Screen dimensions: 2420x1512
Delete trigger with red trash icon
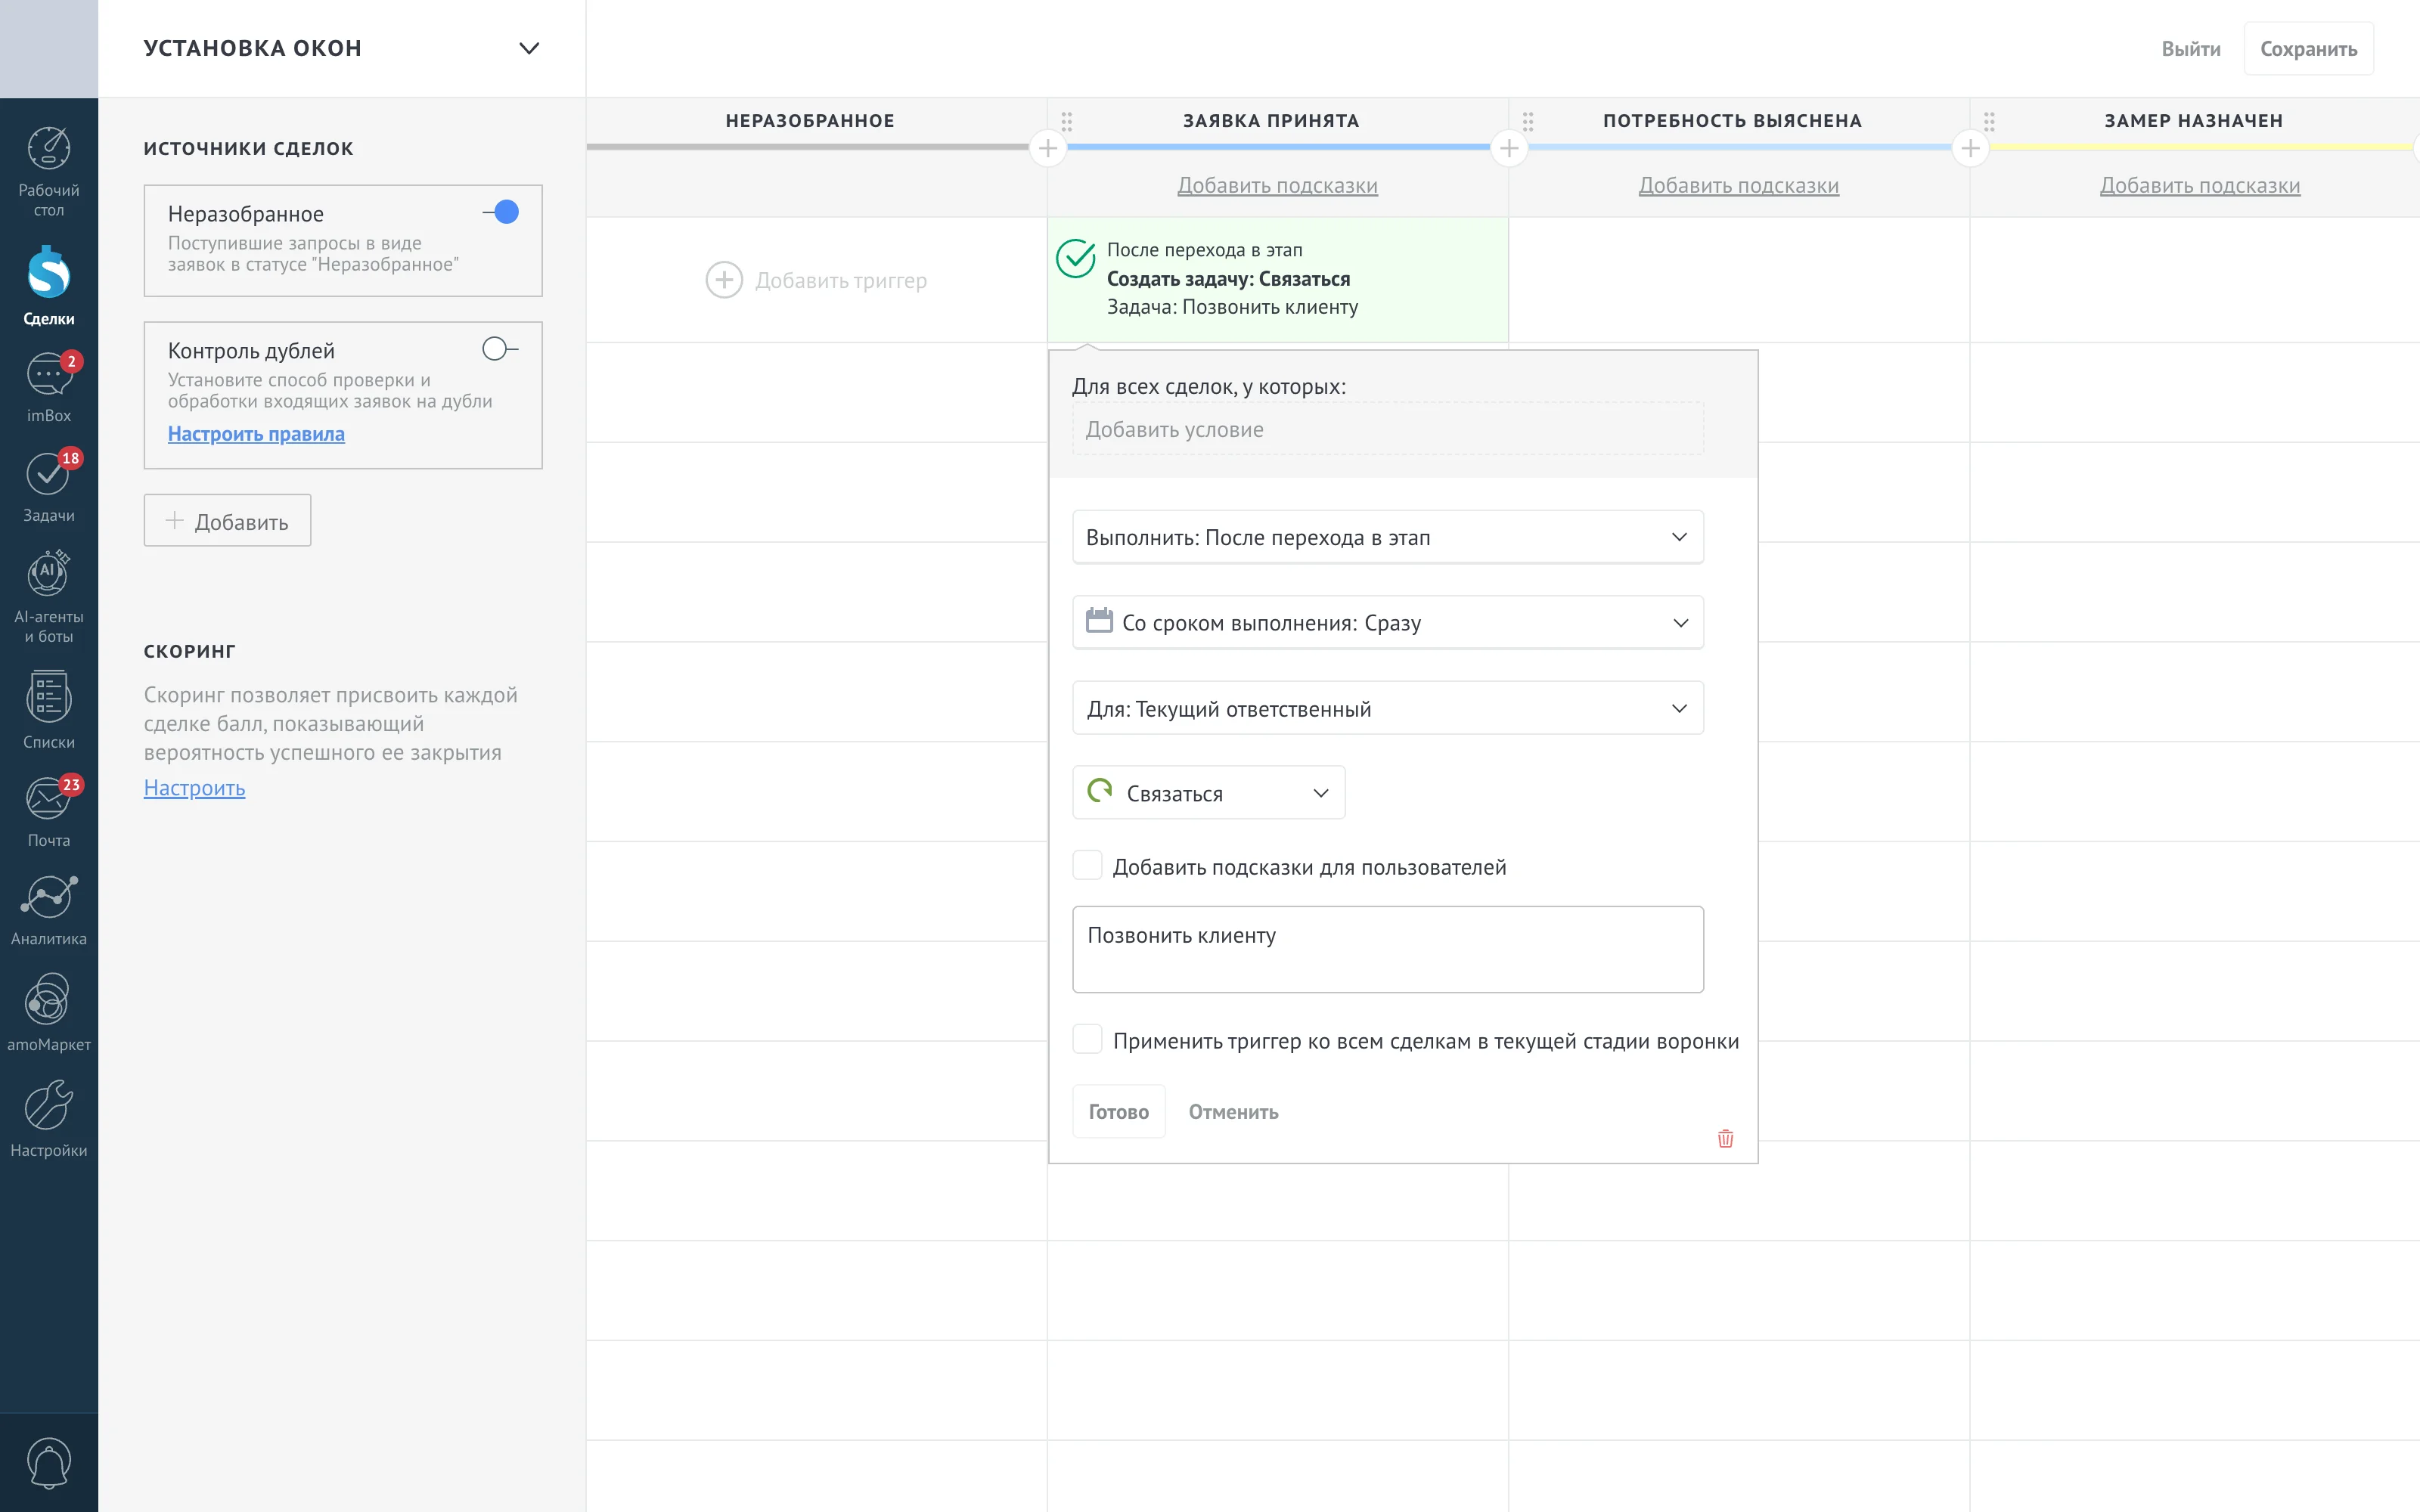pyautogui.click(x=1725, y=1138)
